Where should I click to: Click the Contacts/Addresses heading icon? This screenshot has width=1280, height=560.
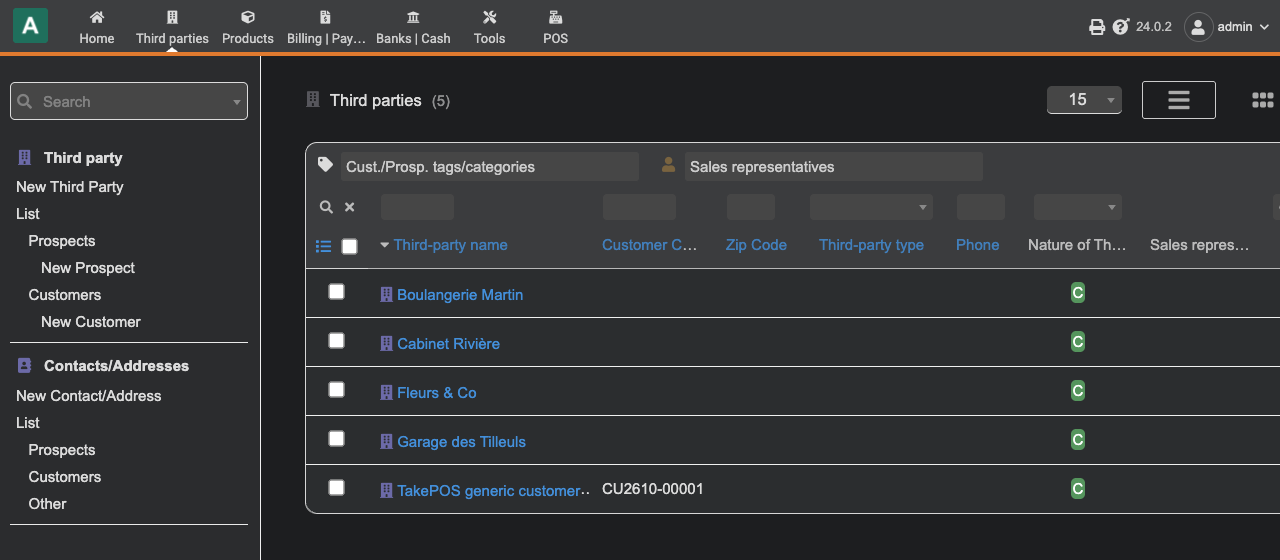(x=25, y=366)
